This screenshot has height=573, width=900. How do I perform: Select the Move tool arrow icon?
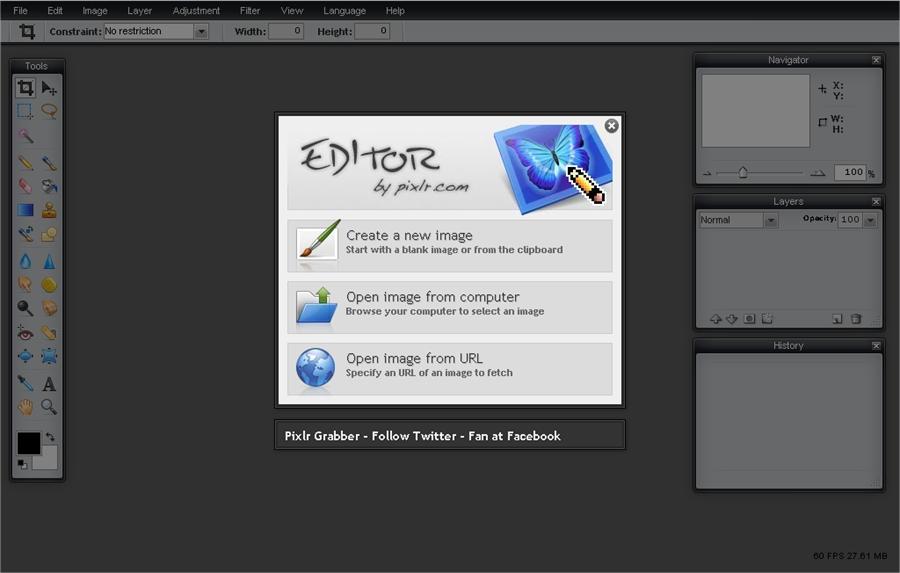[x=49, y=88]
